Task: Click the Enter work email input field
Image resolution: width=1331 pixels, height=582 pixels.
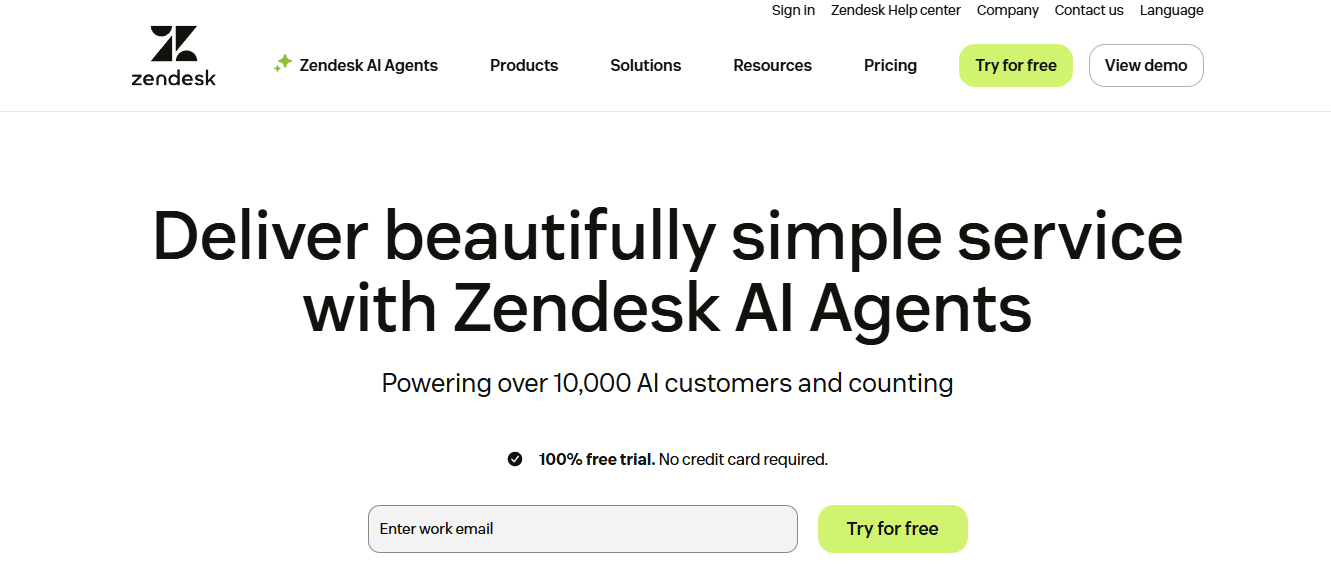Action: [x=583, y=529]
